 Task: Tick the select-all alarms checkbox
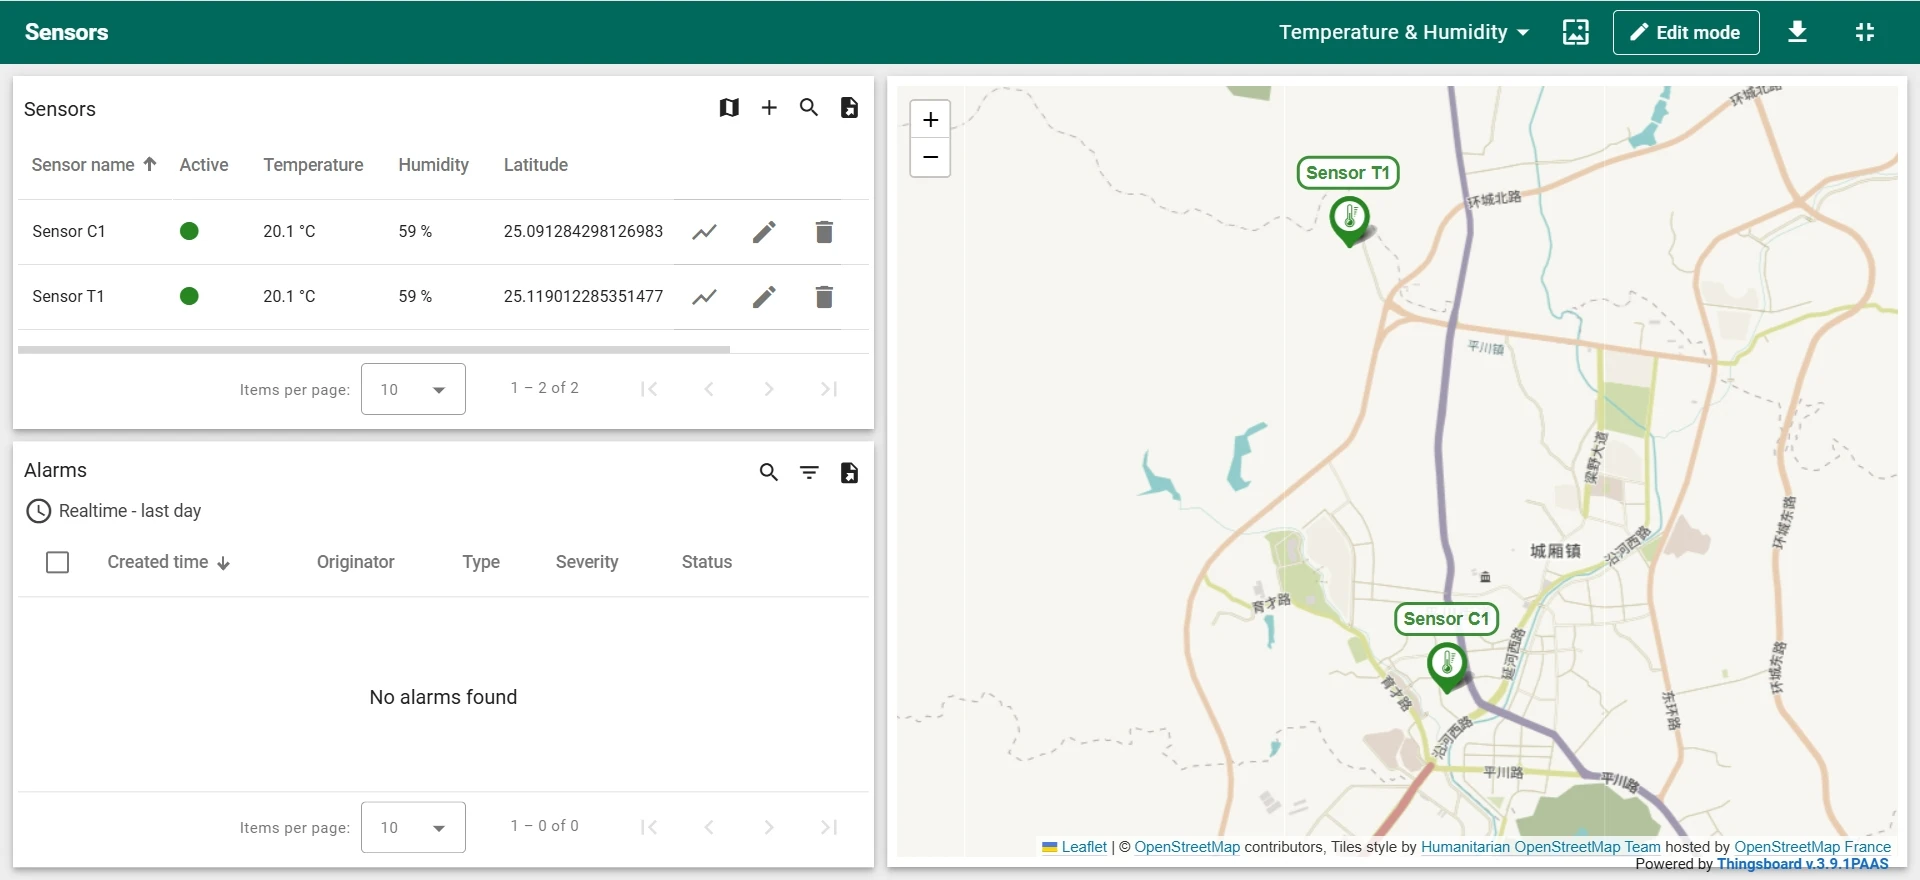[x=58, y=562]
